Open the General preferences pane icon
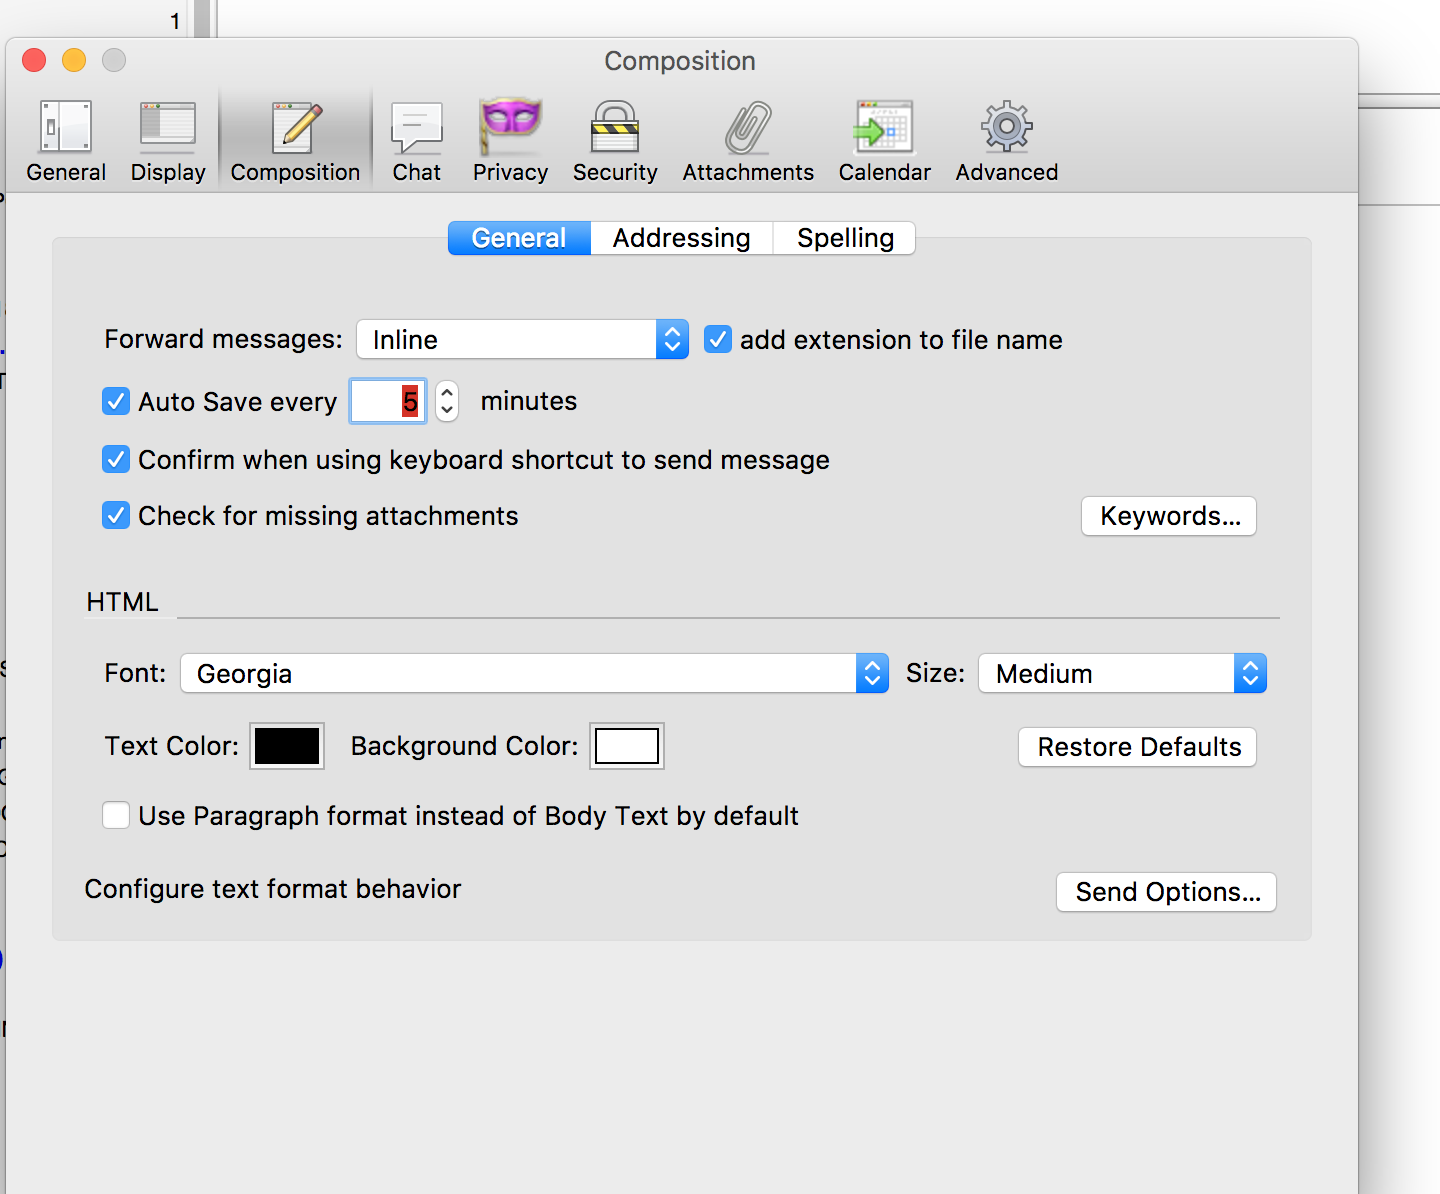Viewport: 1440px width, 1194px height. 66,127
